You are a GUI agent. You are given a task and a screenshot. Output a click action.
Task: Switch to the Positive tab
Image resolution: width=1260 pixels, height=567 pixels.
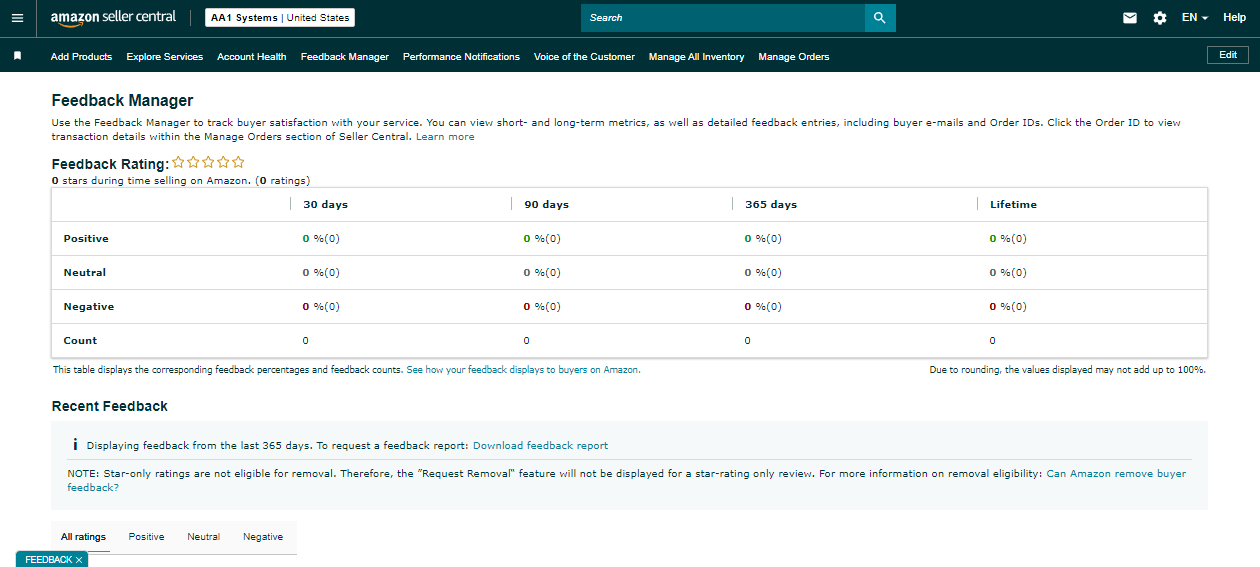pyautogui.click(x=146, y=537)
